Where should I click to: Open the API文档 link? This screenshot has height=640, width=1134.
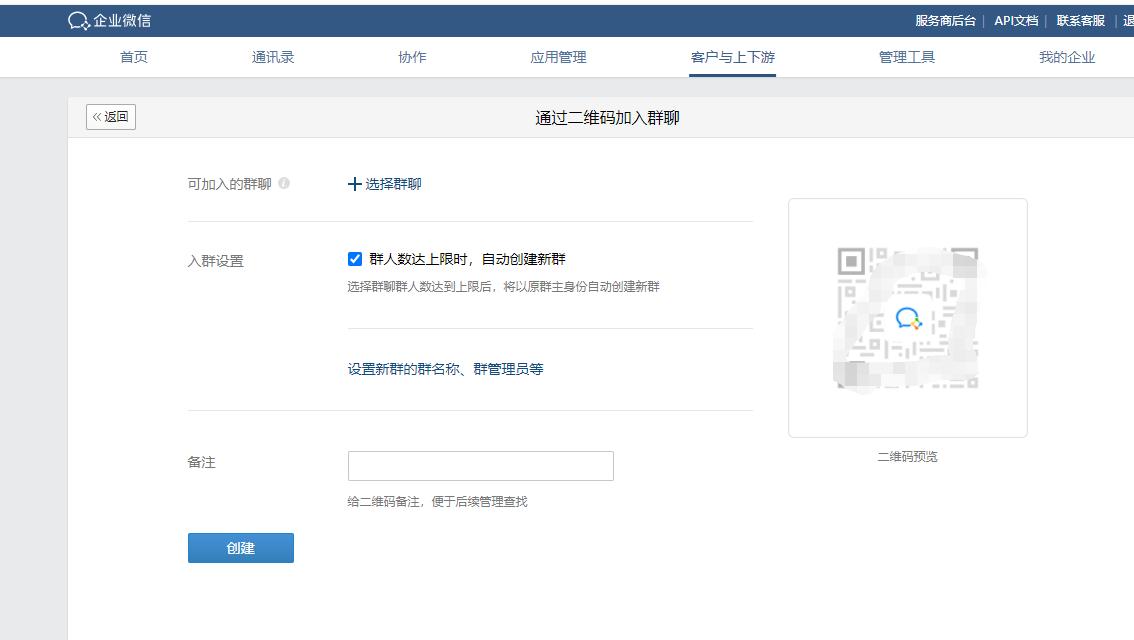click(x=1014, y=19)
